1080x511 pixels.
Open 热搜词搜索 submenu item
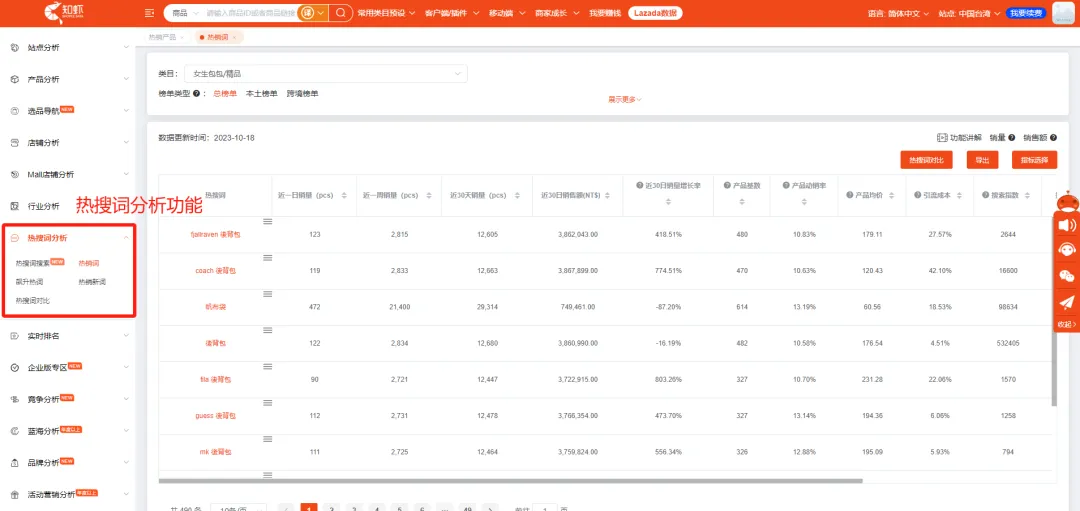[33, 263]
